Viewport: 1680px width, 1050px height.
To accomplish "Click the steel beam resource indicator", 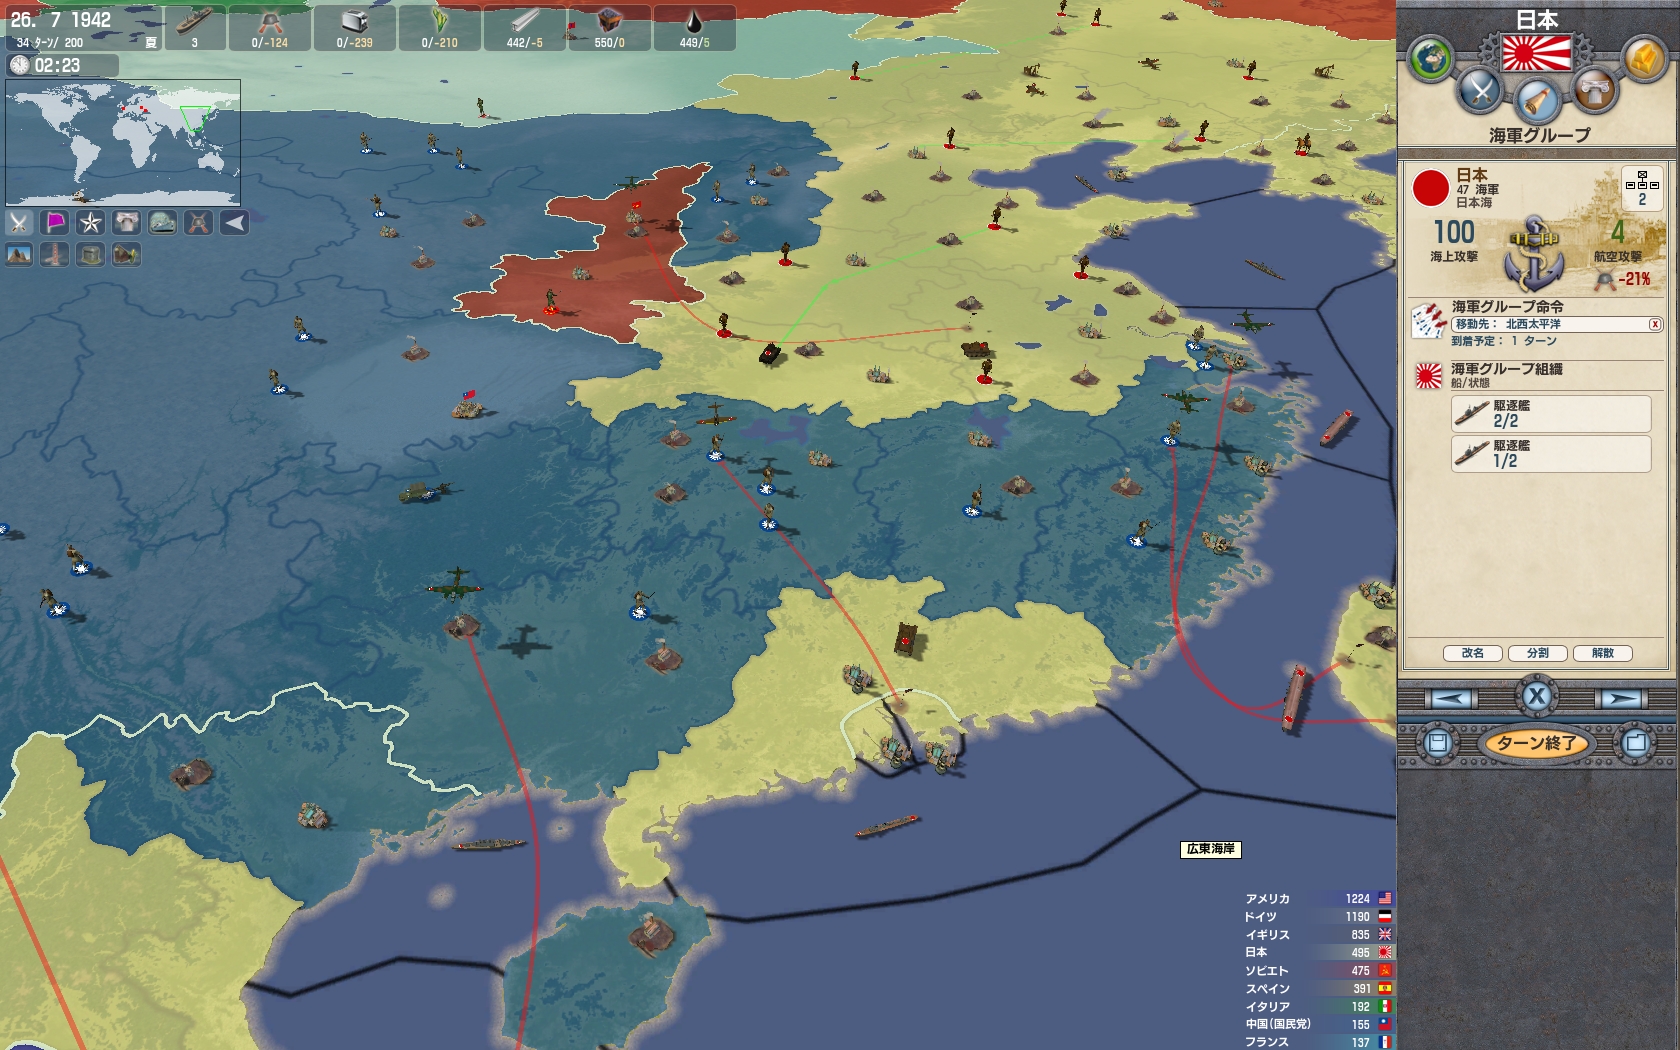I will [525, 28].
